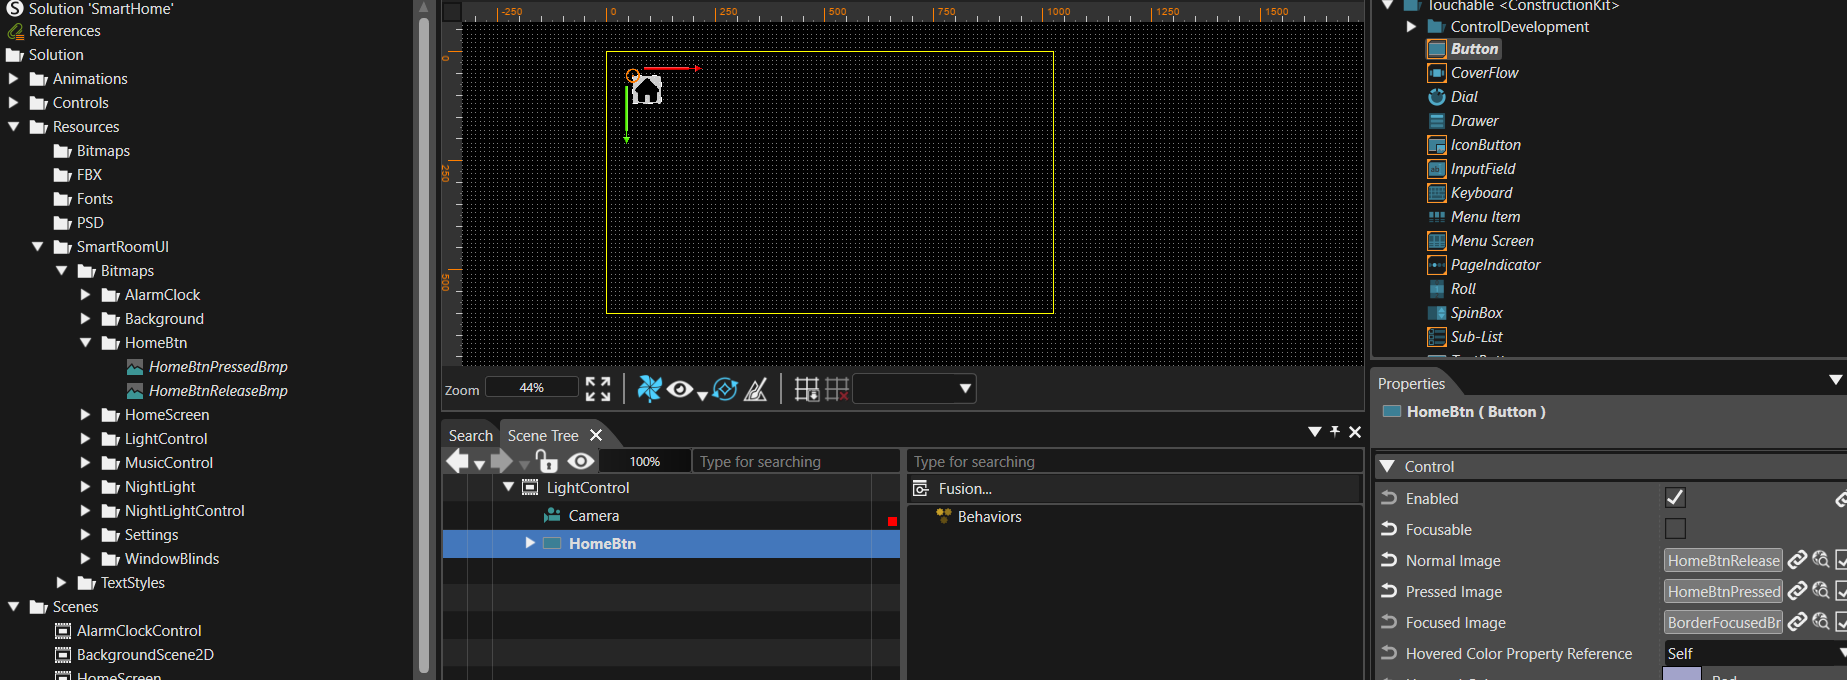Switch to the Search tab
This screenshot has width=1847, height=680.
[470, 435]
